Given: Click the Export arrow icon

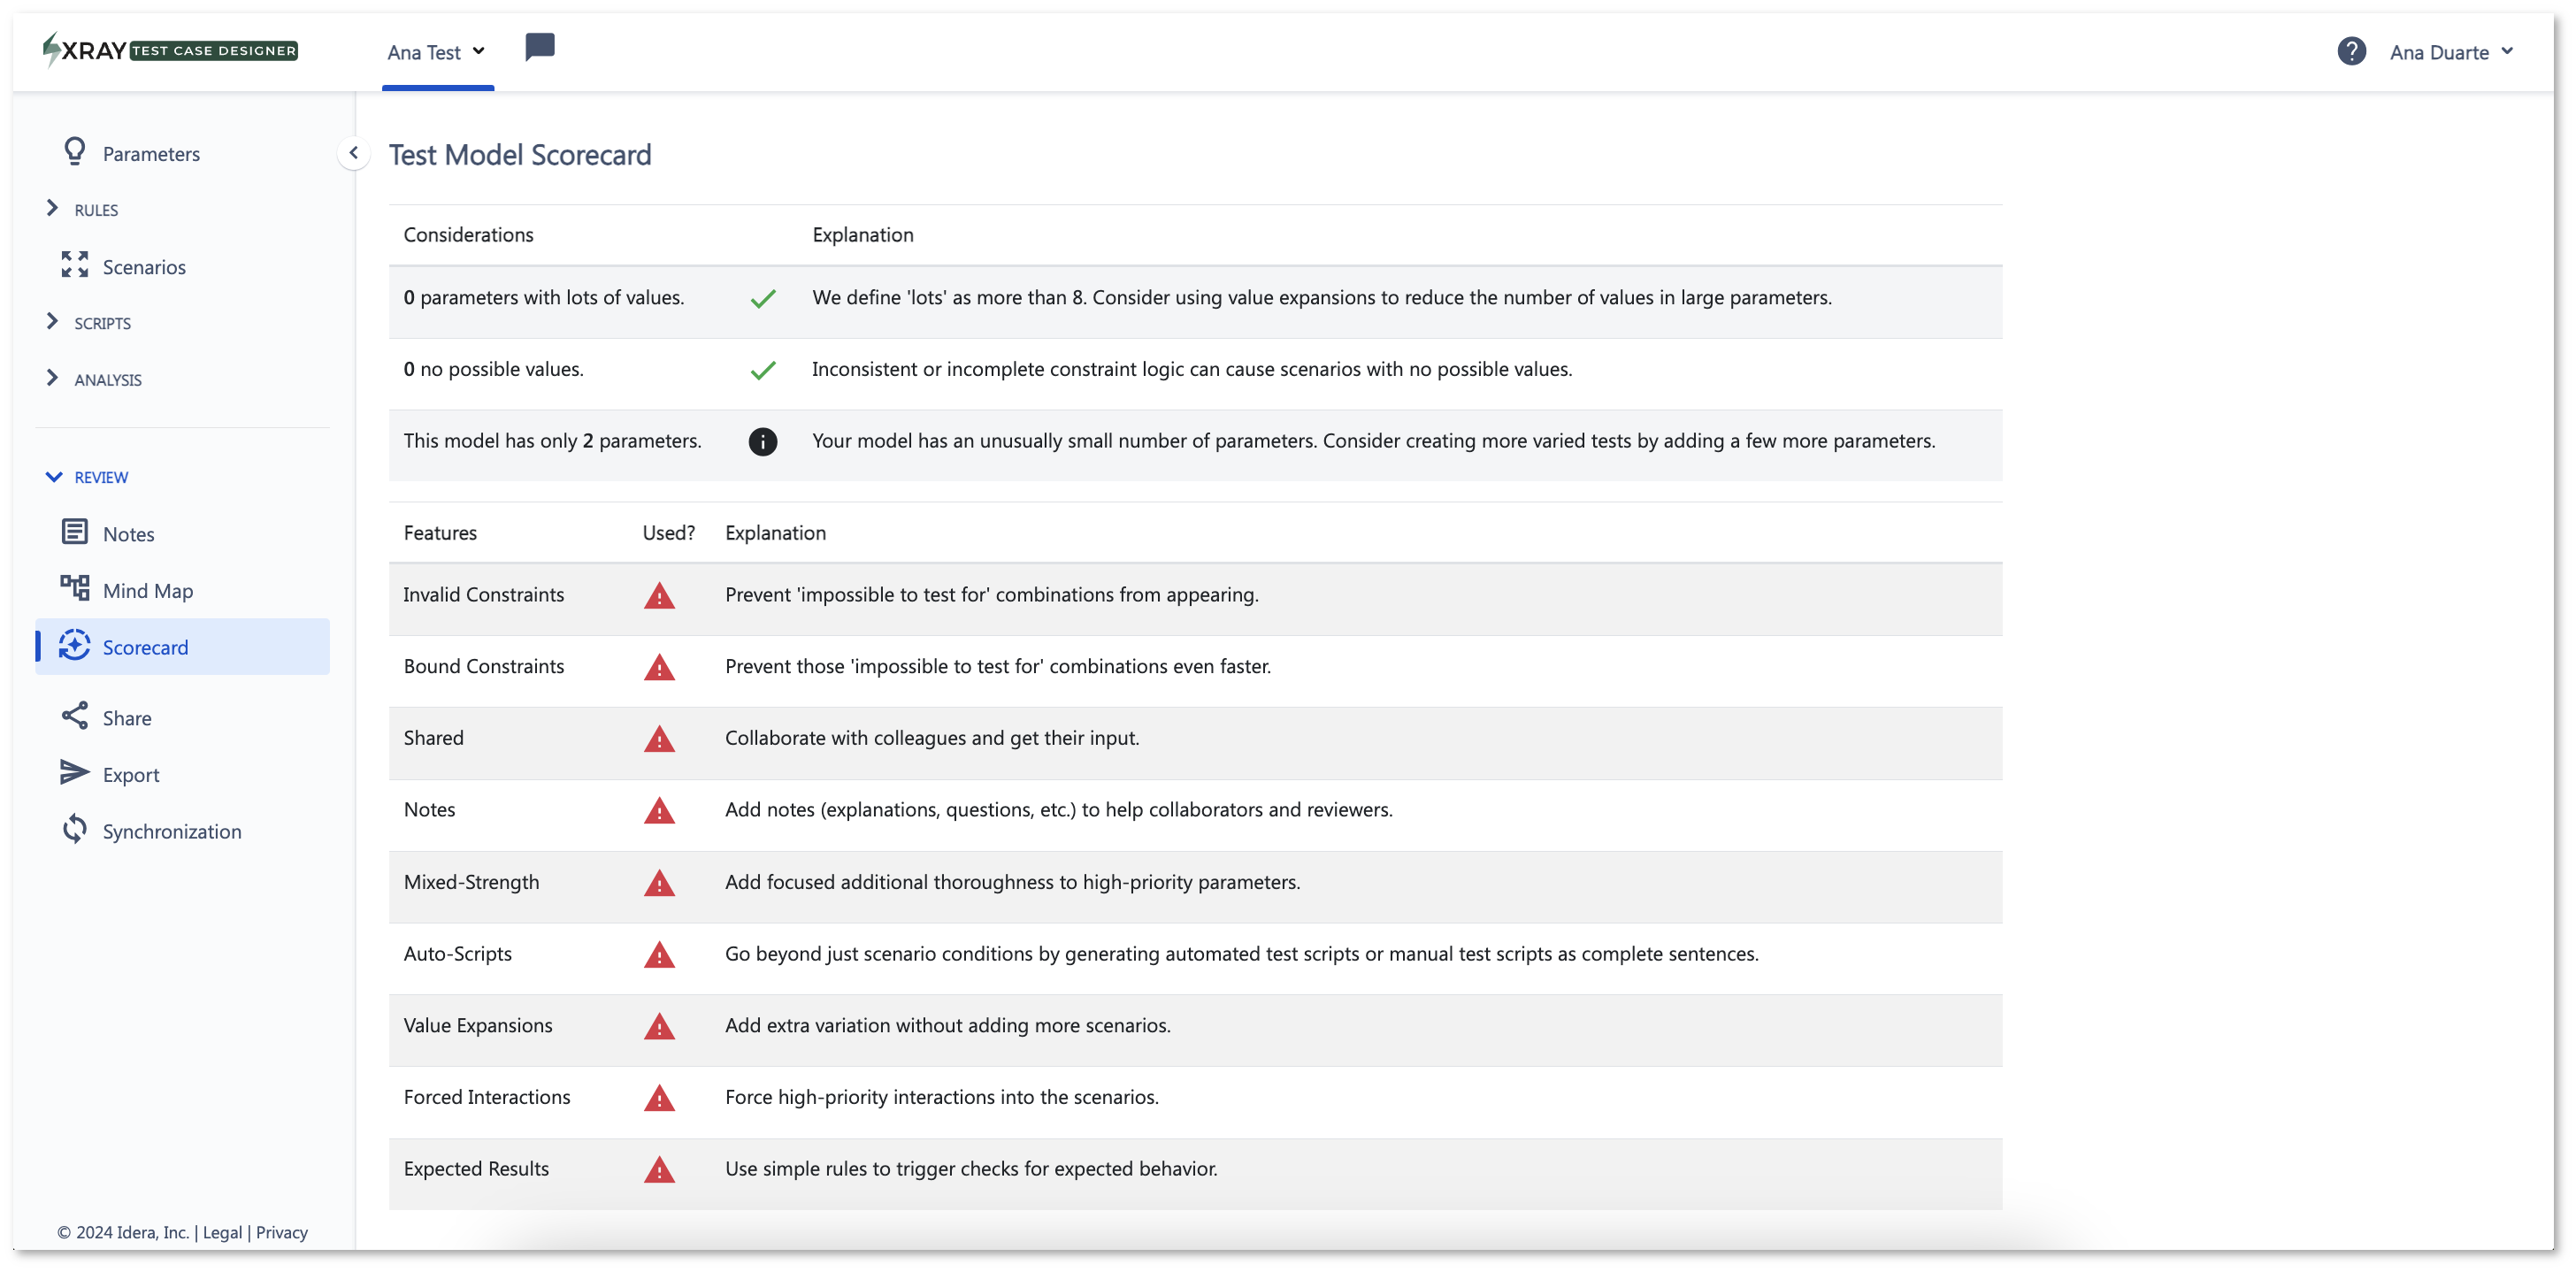Looking at the screenshot, I should [x=75, y=773].
